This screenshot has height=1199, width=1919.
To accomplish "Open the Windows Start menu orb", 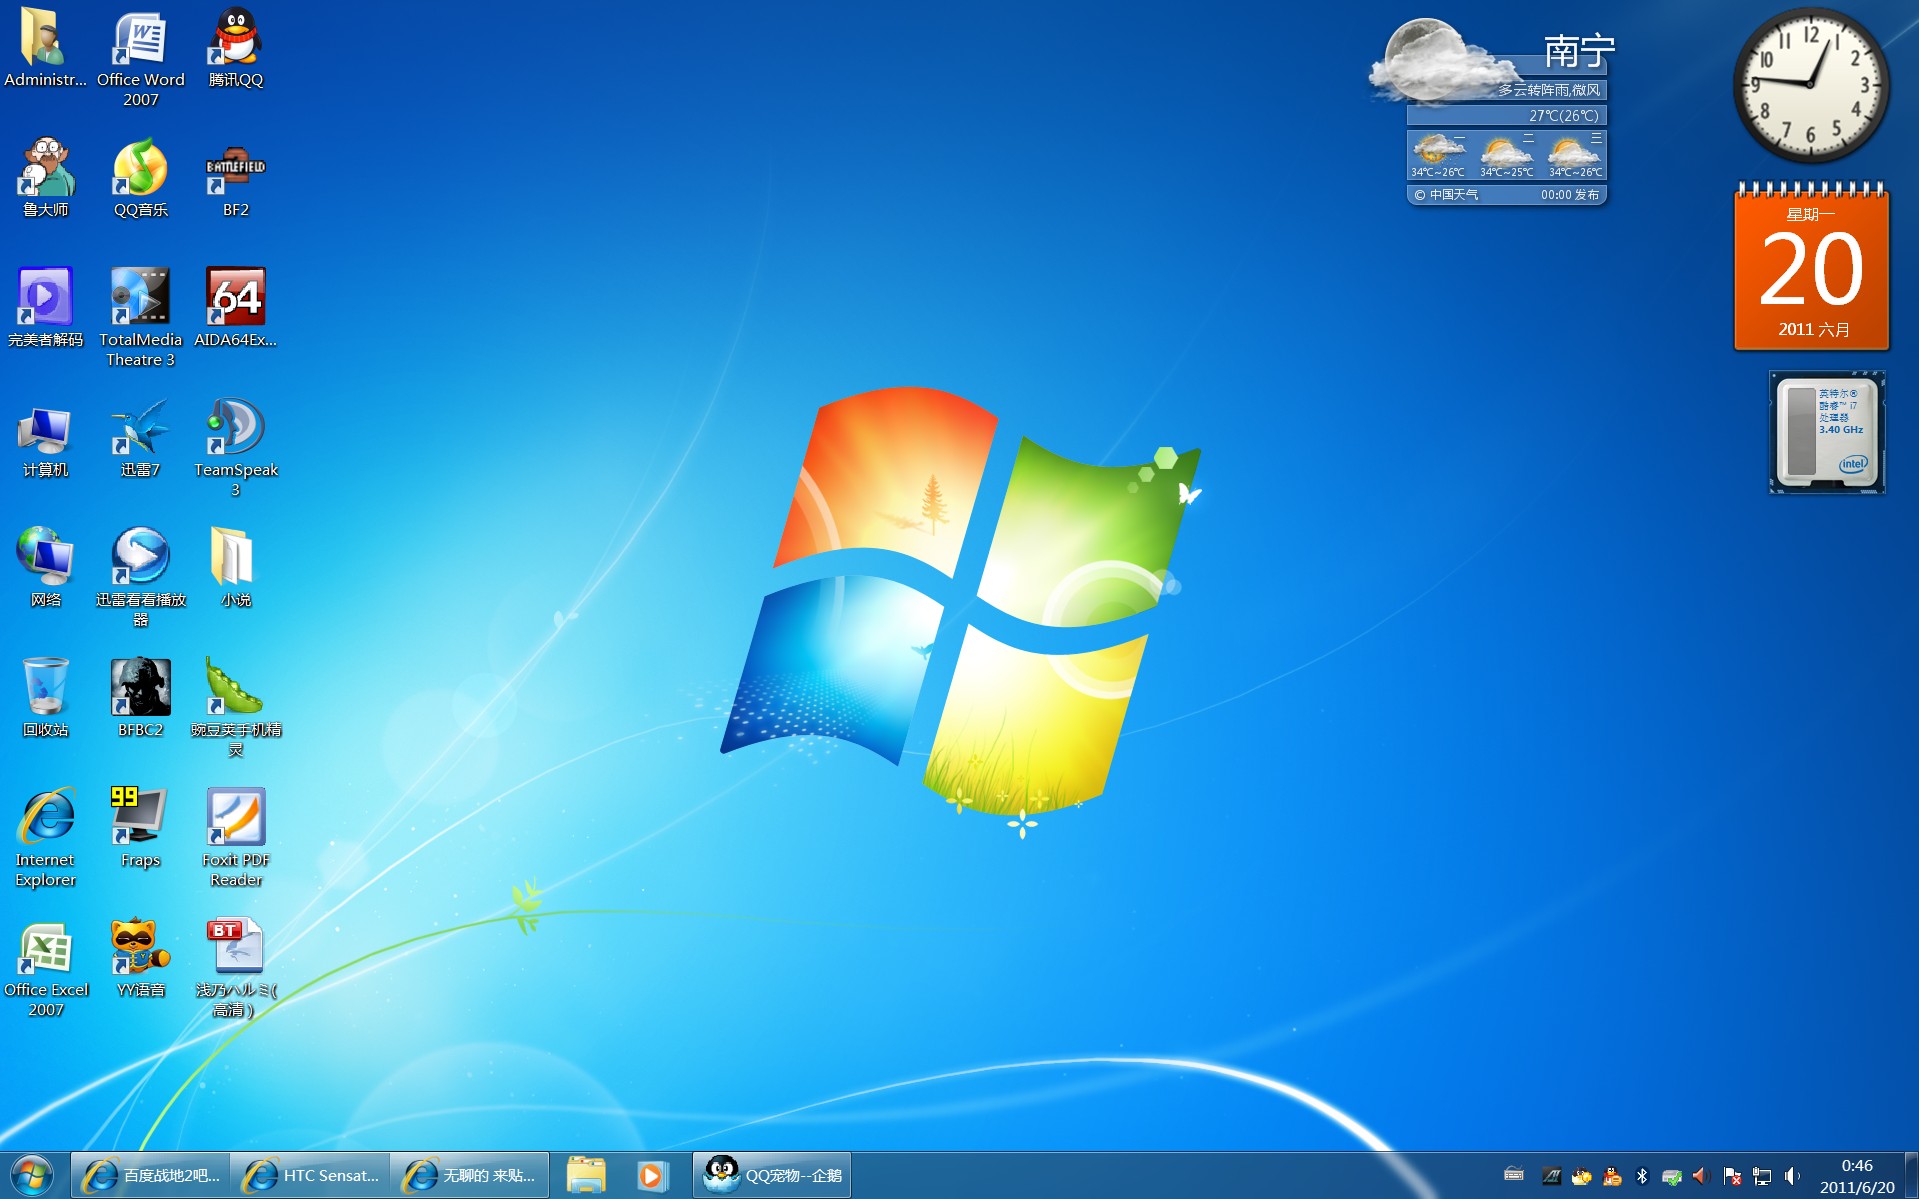I will (x=31, y=1176).
